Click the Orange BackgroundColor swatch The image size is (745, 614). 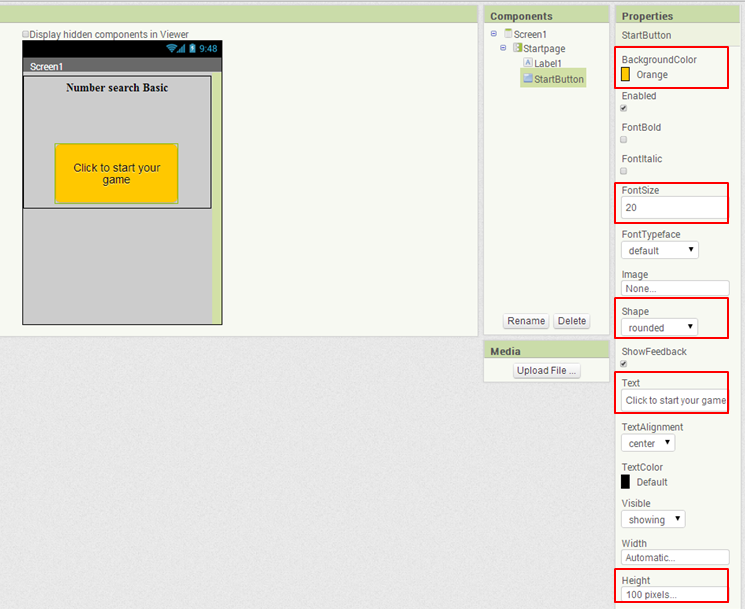click(625, 74)
